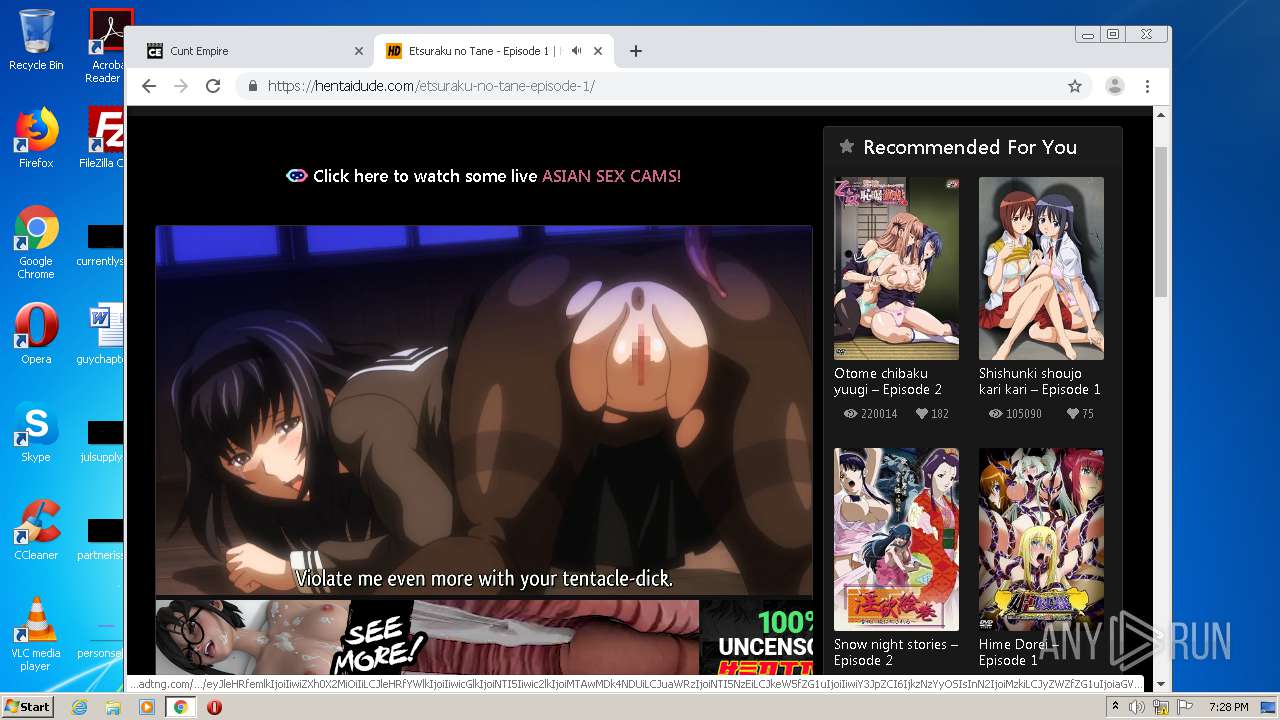
Task: Select the julsupply desktop file
Action: 102,442
